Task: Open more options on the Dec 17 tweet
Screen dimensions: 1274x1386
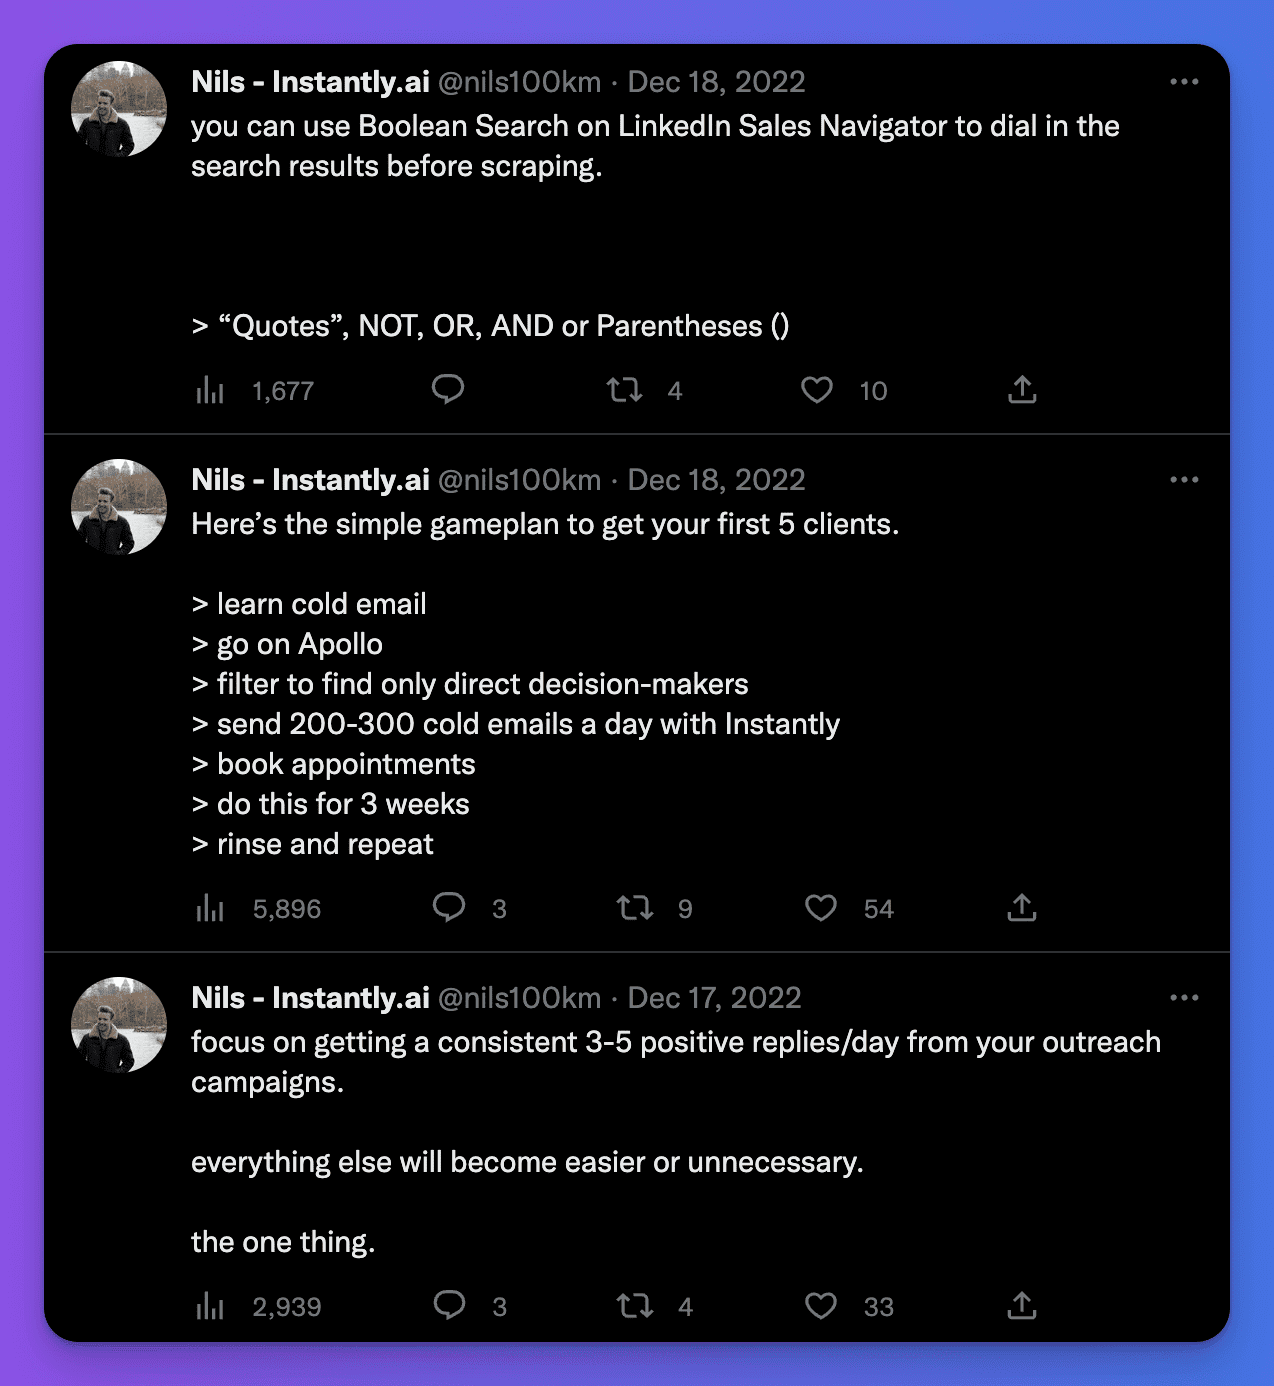Action: pos(1184,998)
